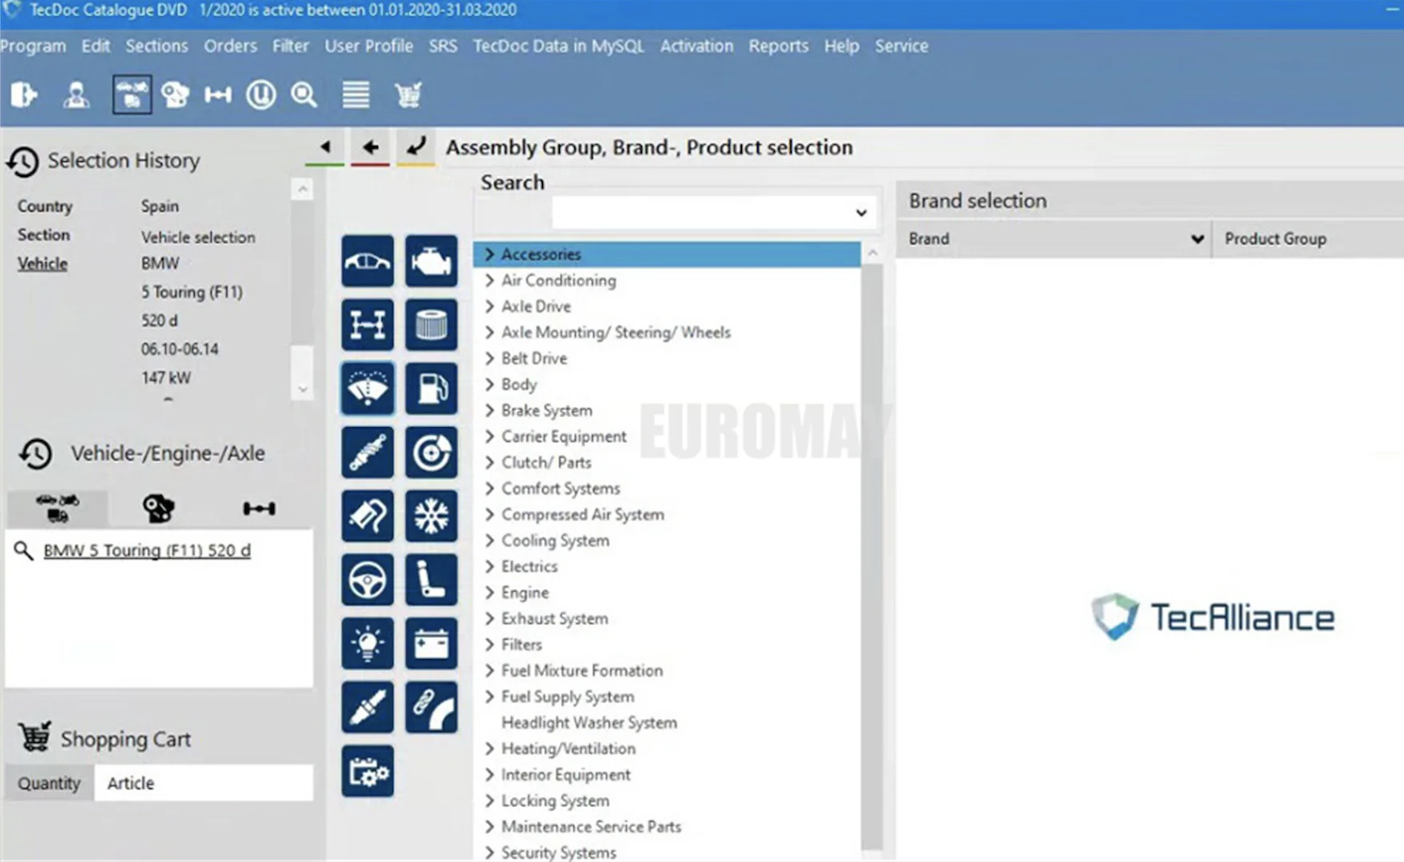This screenshot has height=862, width=1404.
Task: Select the Clutch/ Parts row text
Action: [x=546, y=462]
